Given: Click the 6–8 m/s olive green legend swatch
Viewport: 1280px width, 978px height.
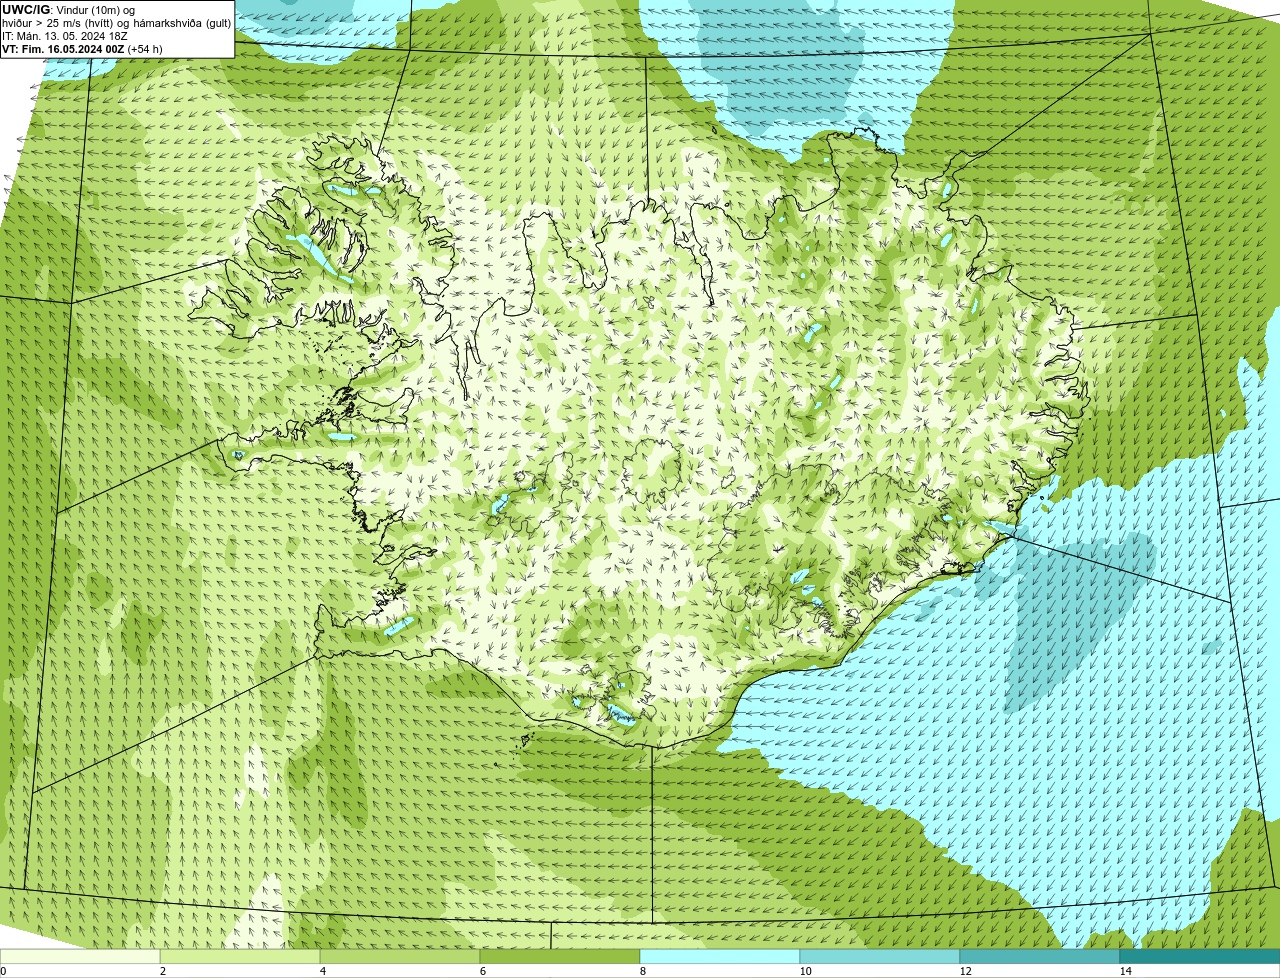Looking at the screenshot, I should [560, 956].
